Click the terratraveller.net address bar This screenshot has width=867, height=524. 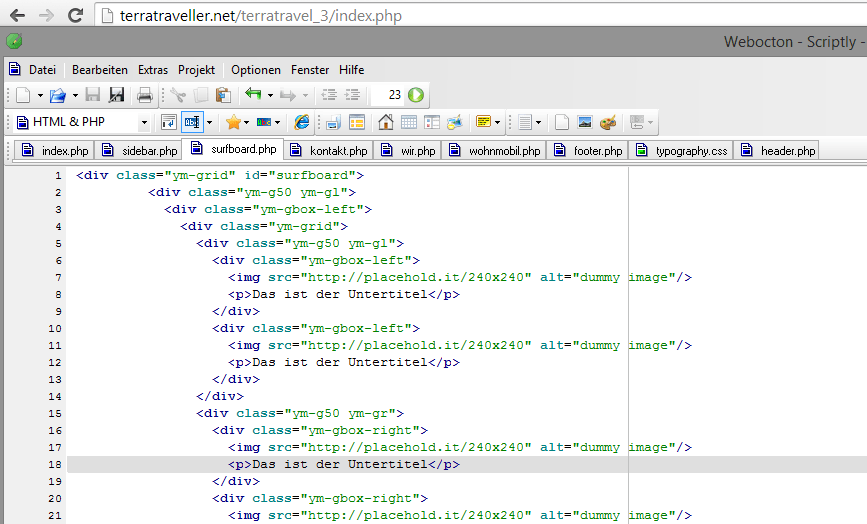481,15
